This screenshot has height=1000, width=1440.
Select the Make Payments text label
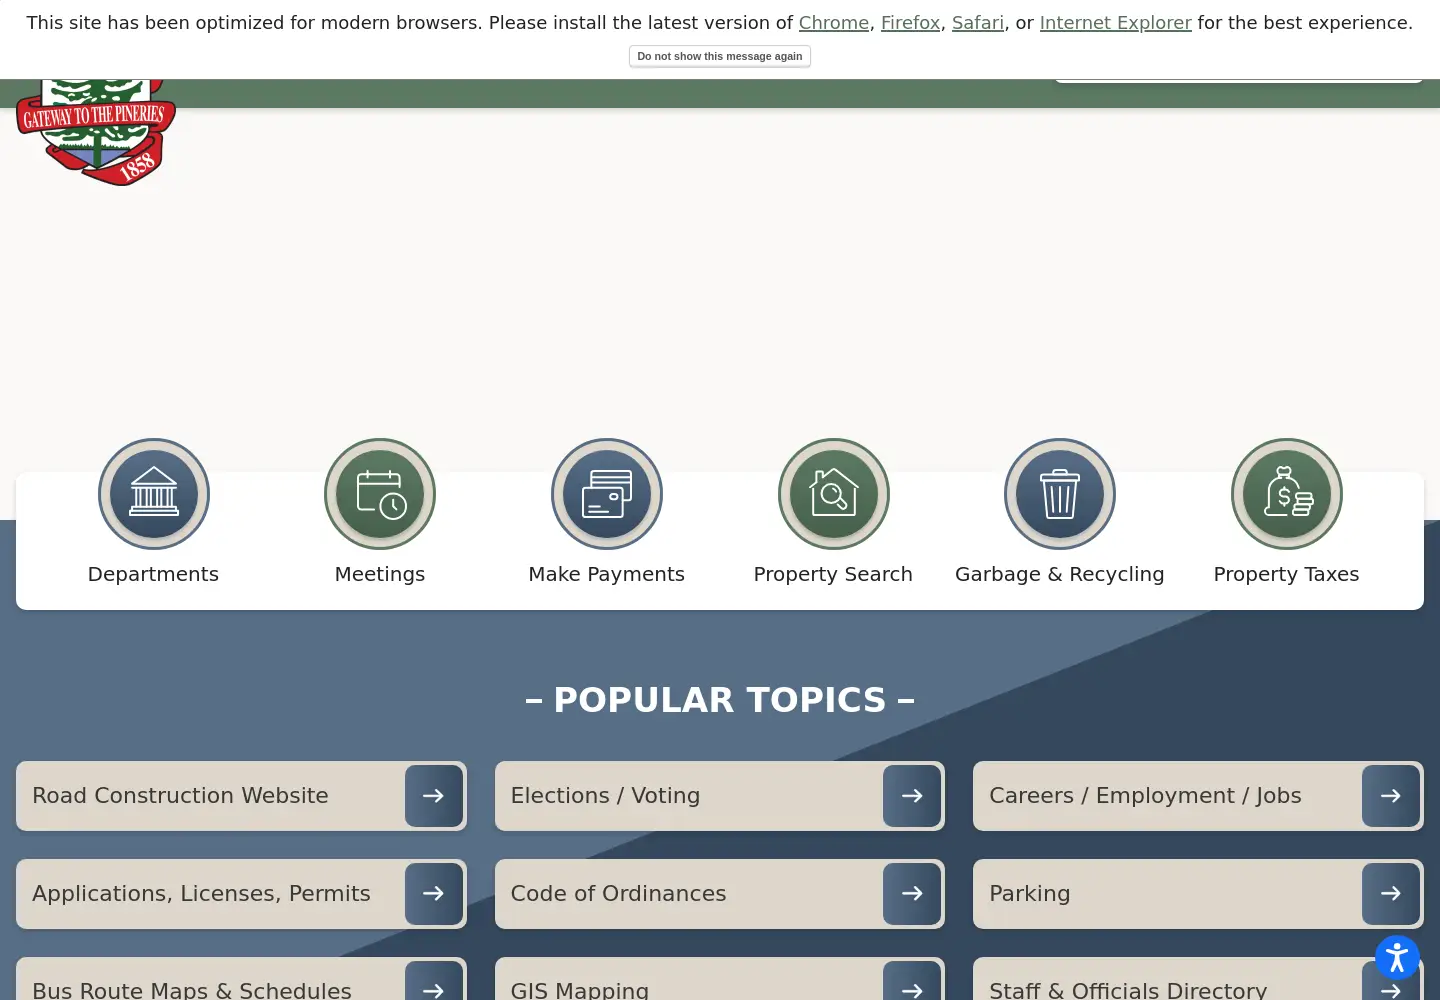click(x=607, y=574)
